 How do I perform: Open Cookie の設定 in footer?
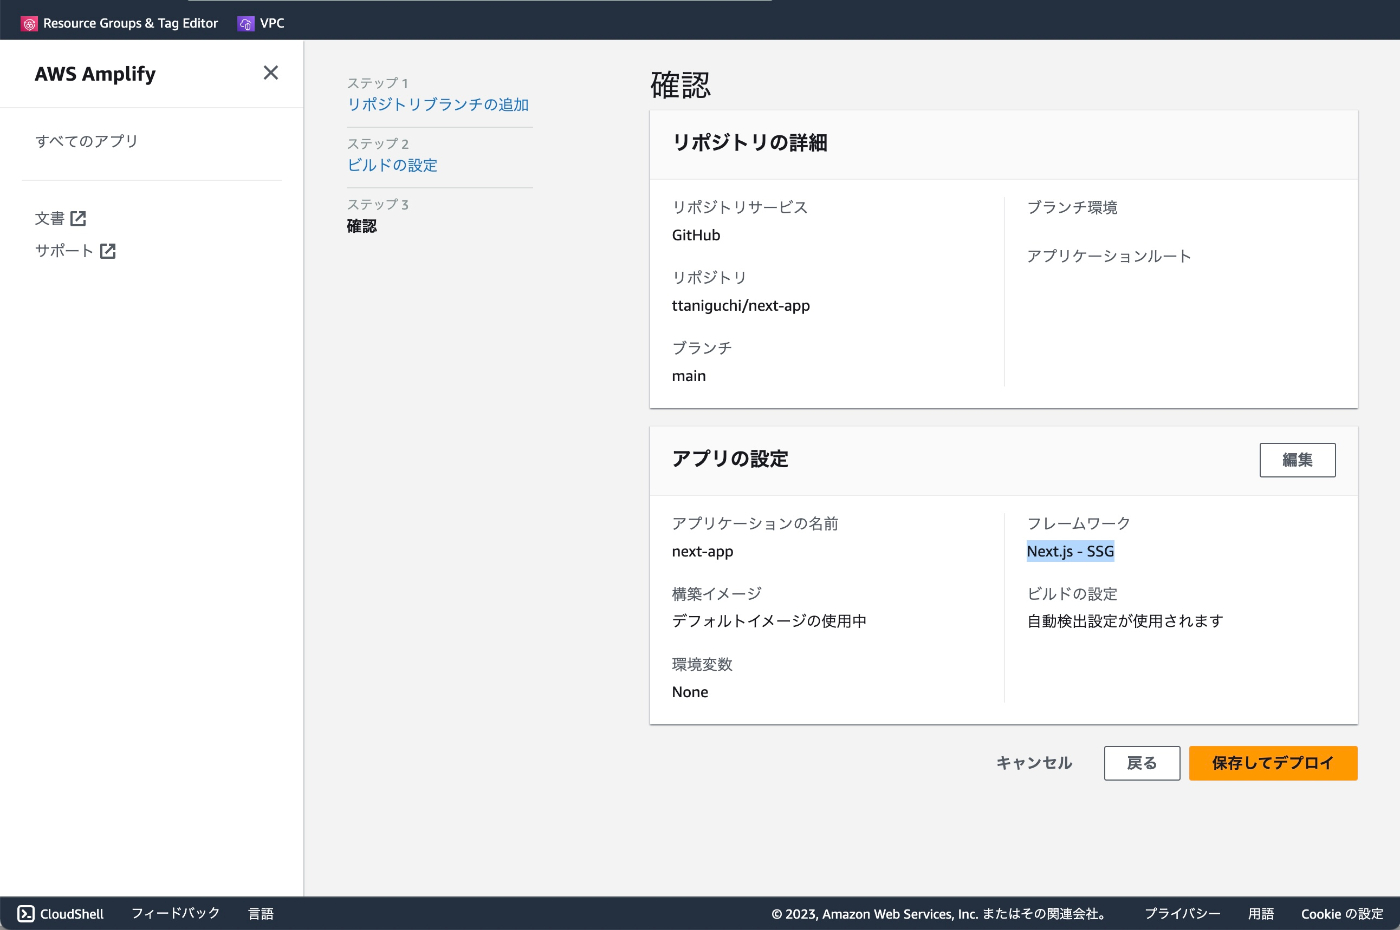pos(1342,913)
